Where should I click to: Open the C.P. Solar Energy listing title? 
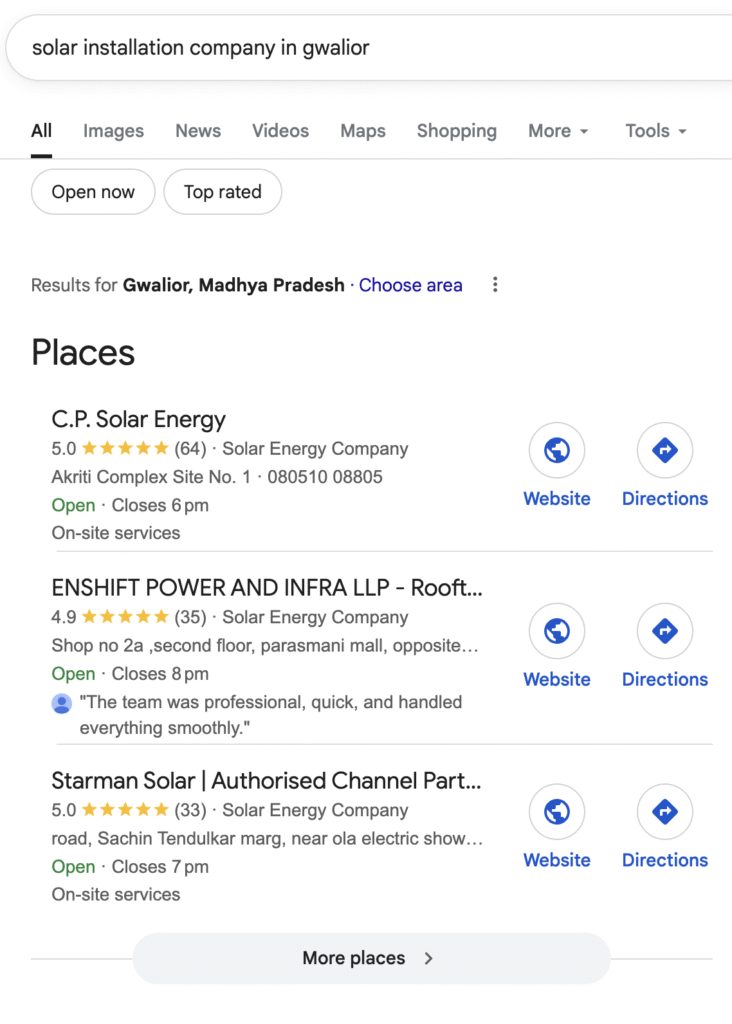pyautogui.click(x=139, y=419)
